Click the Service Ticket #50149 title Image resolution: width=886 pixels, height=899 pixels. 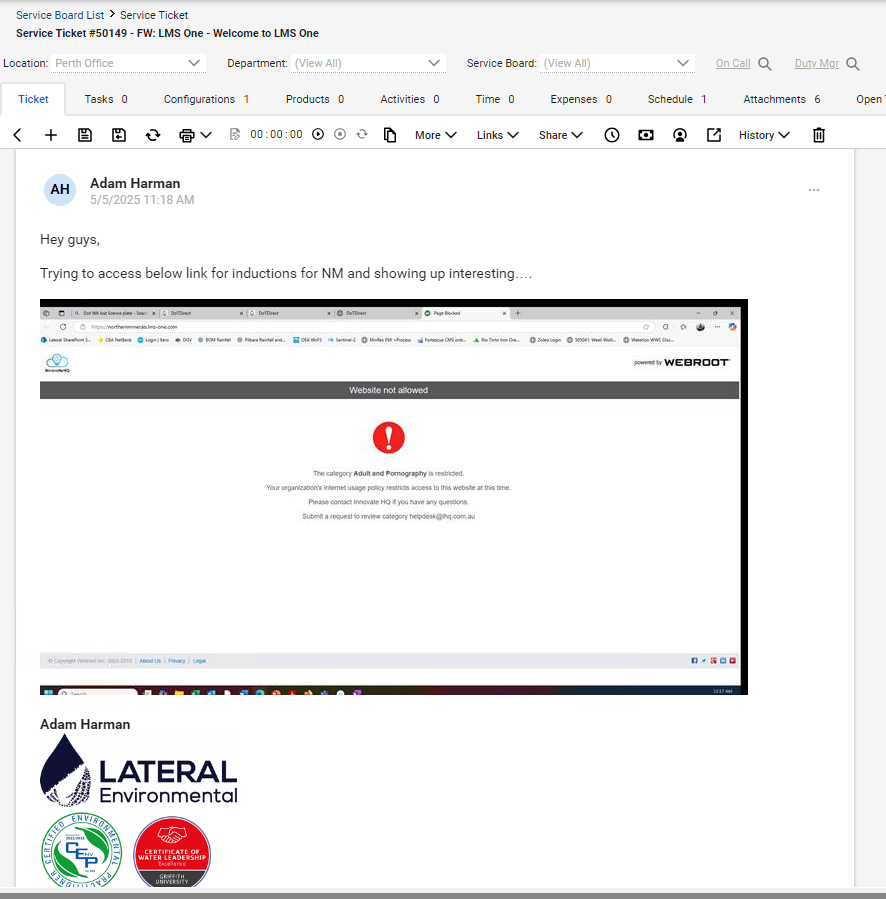[x=167, y=33]
